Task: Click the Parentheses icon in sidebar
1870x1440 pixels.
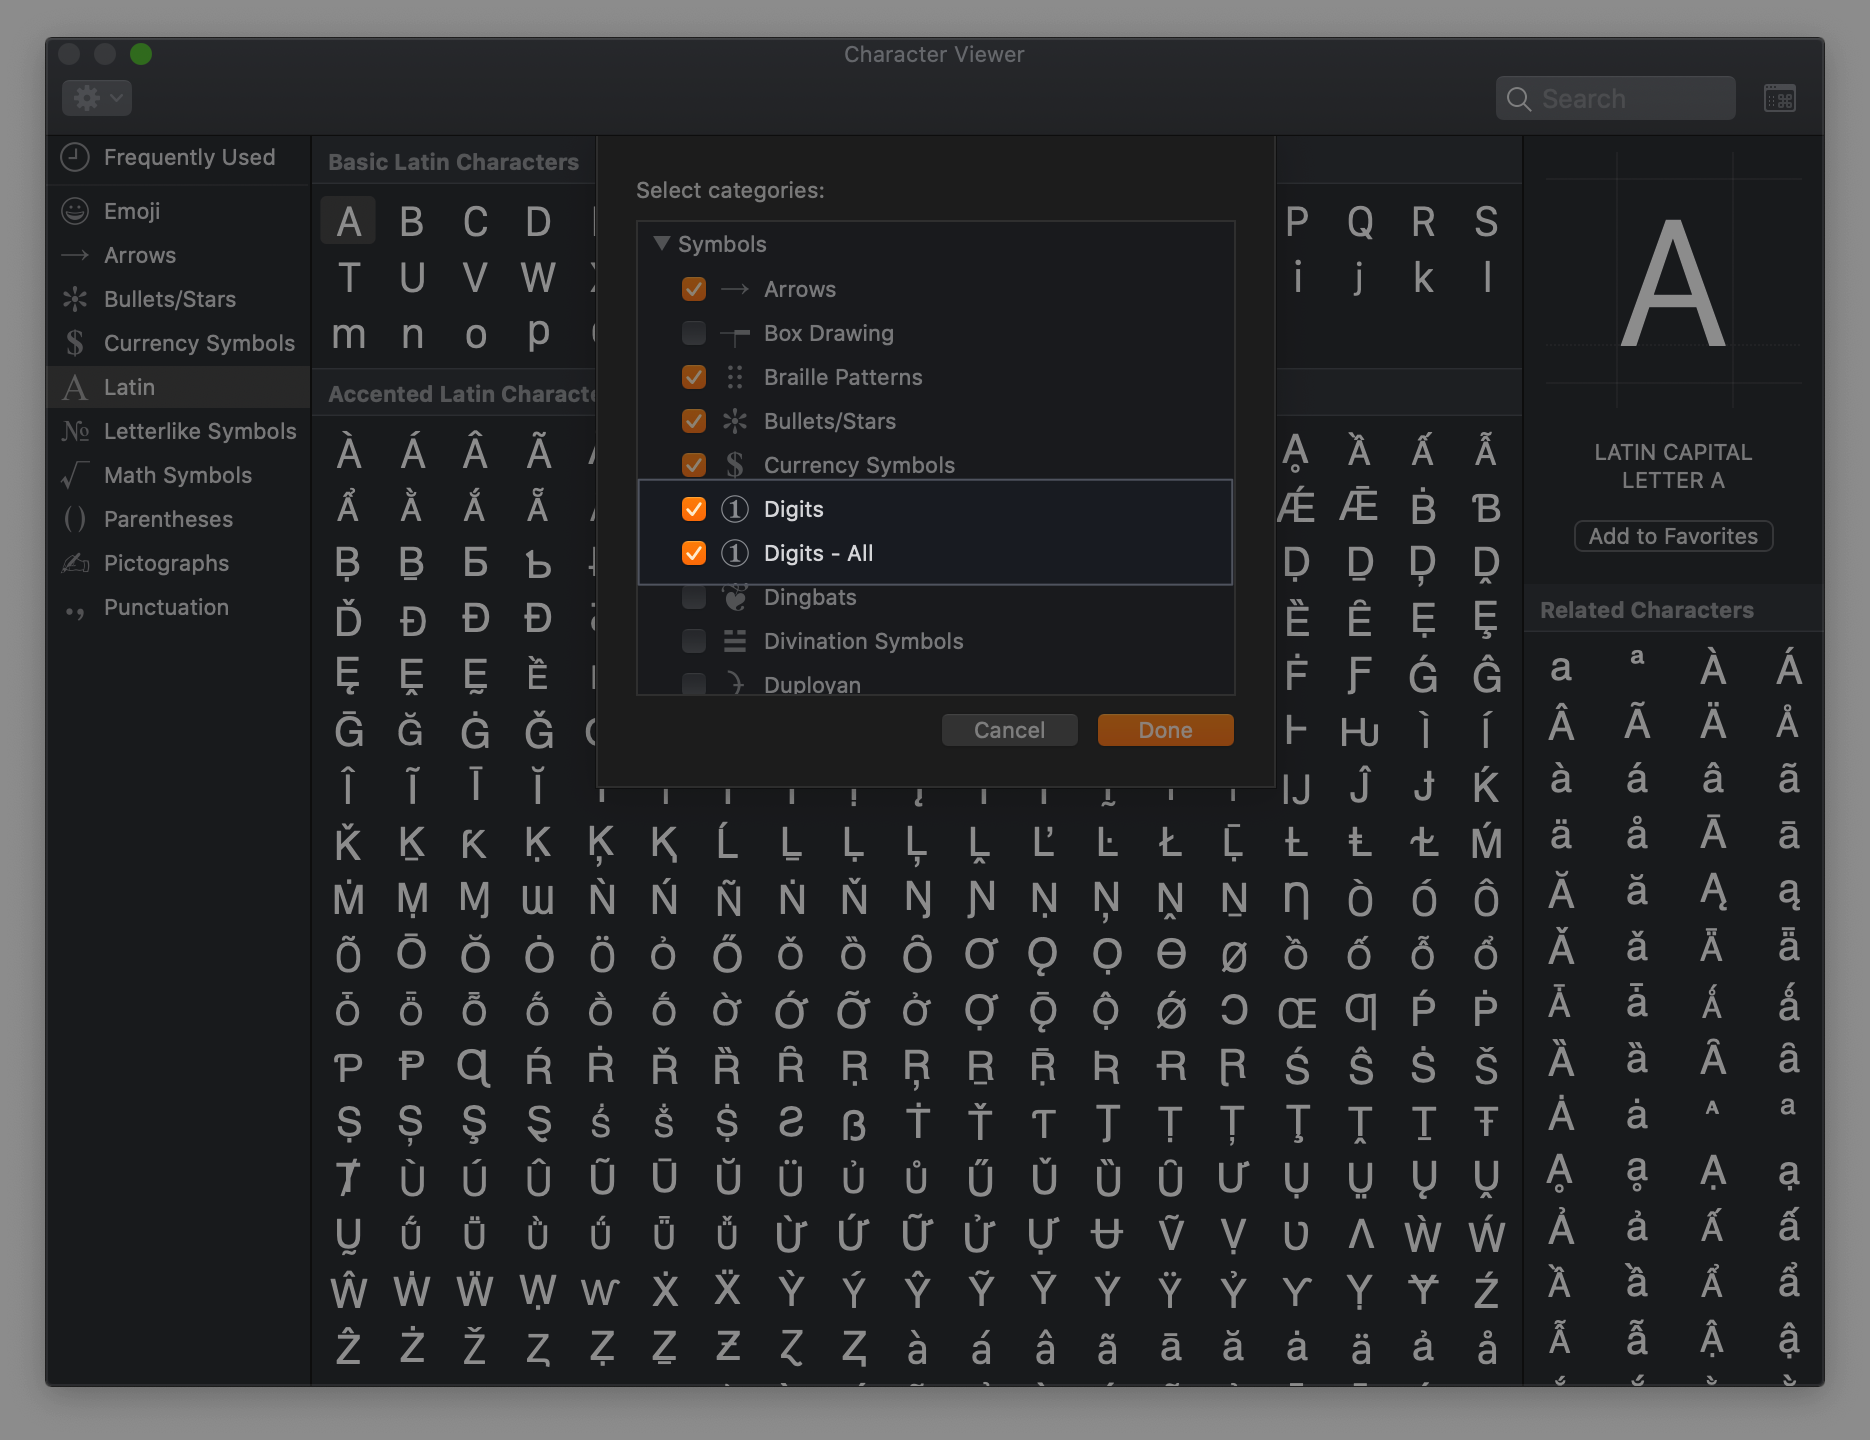Action: pos(75,519)
